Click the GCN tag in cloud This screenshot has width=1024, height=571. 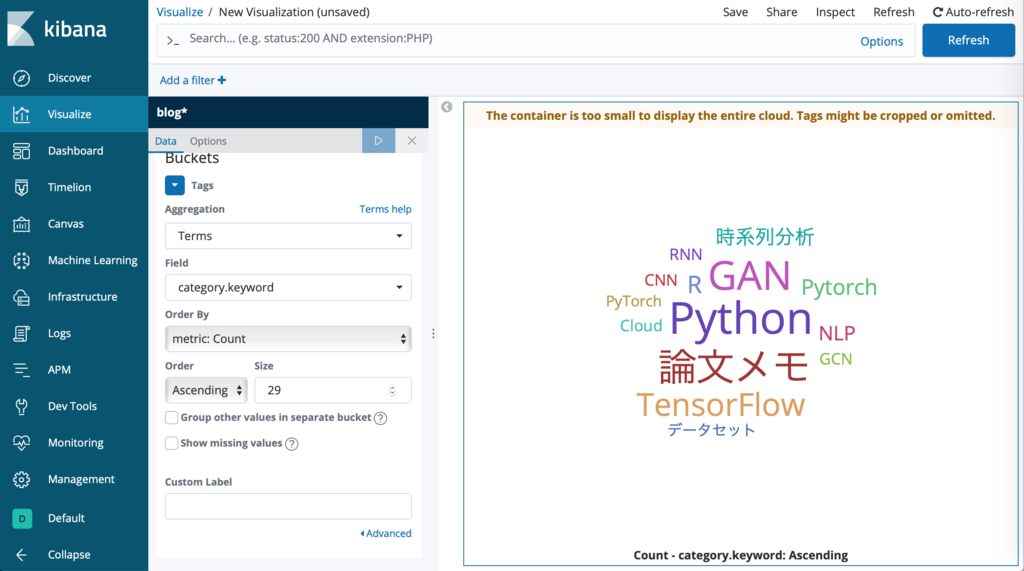coord(835,359)
